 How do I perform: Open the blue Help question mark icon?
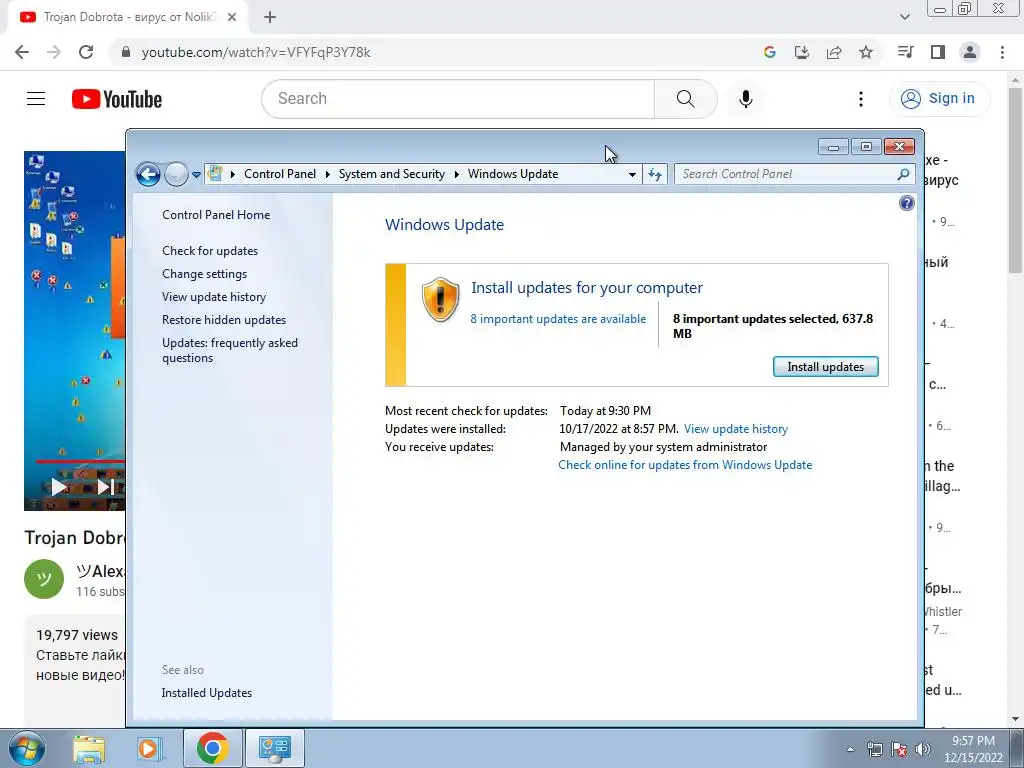(906, 203)
